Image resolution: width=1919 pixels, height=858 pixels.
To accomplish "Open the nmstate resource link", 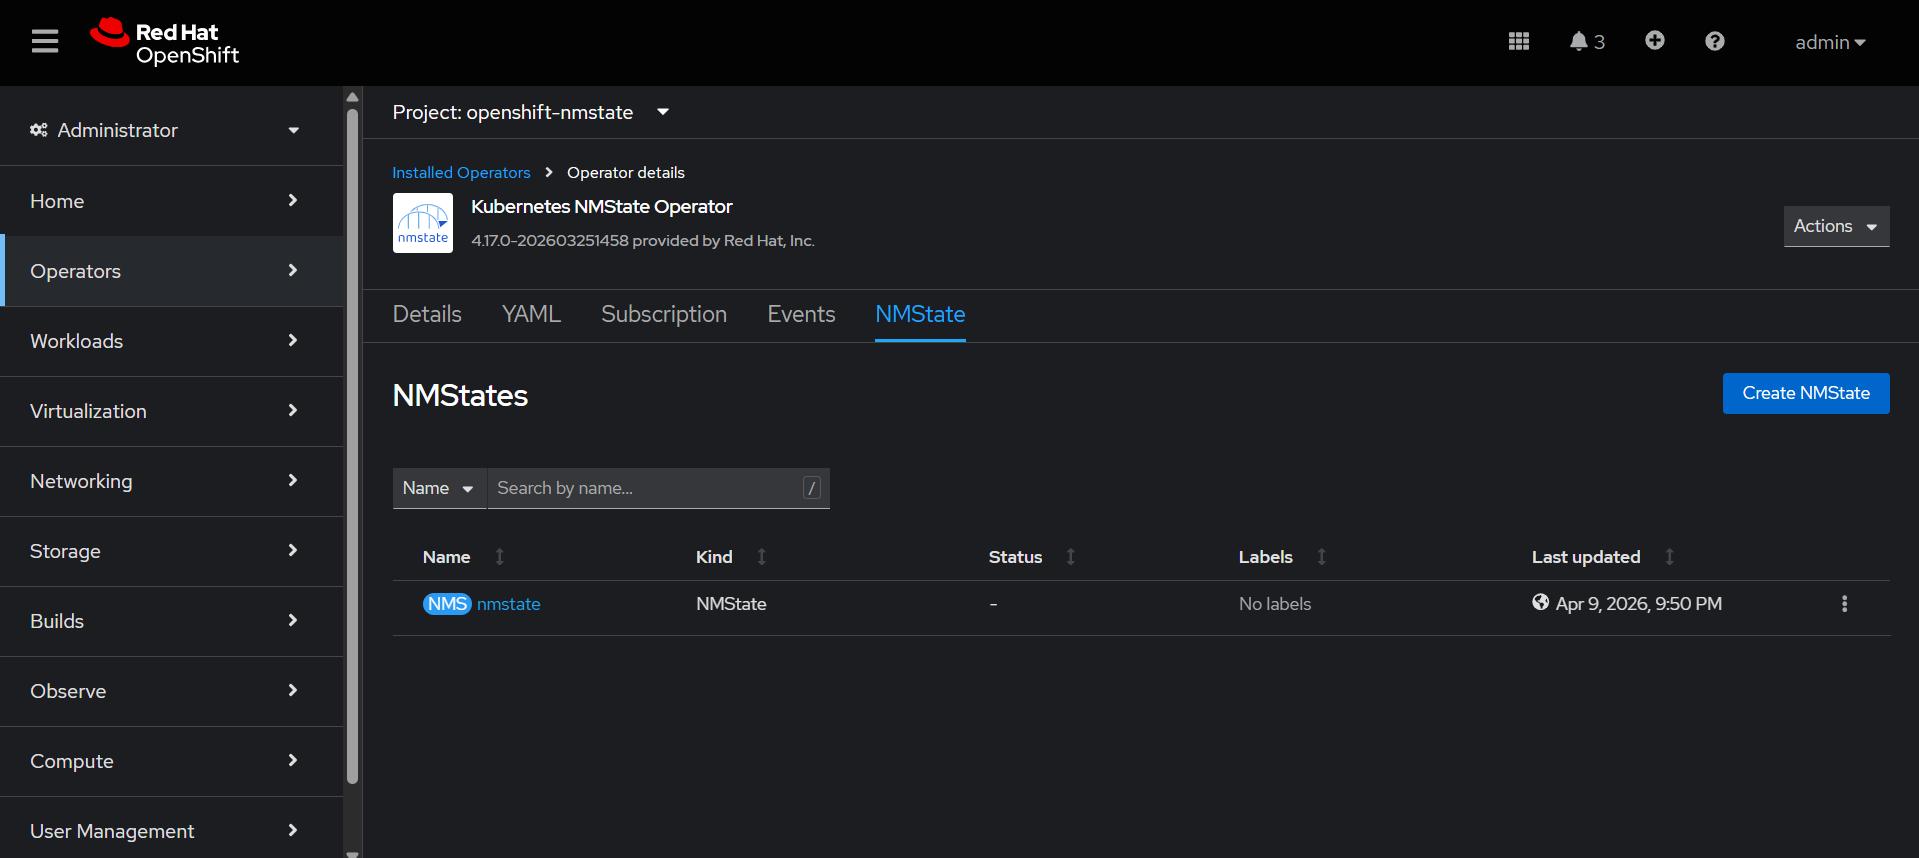I will pos(508,604).
